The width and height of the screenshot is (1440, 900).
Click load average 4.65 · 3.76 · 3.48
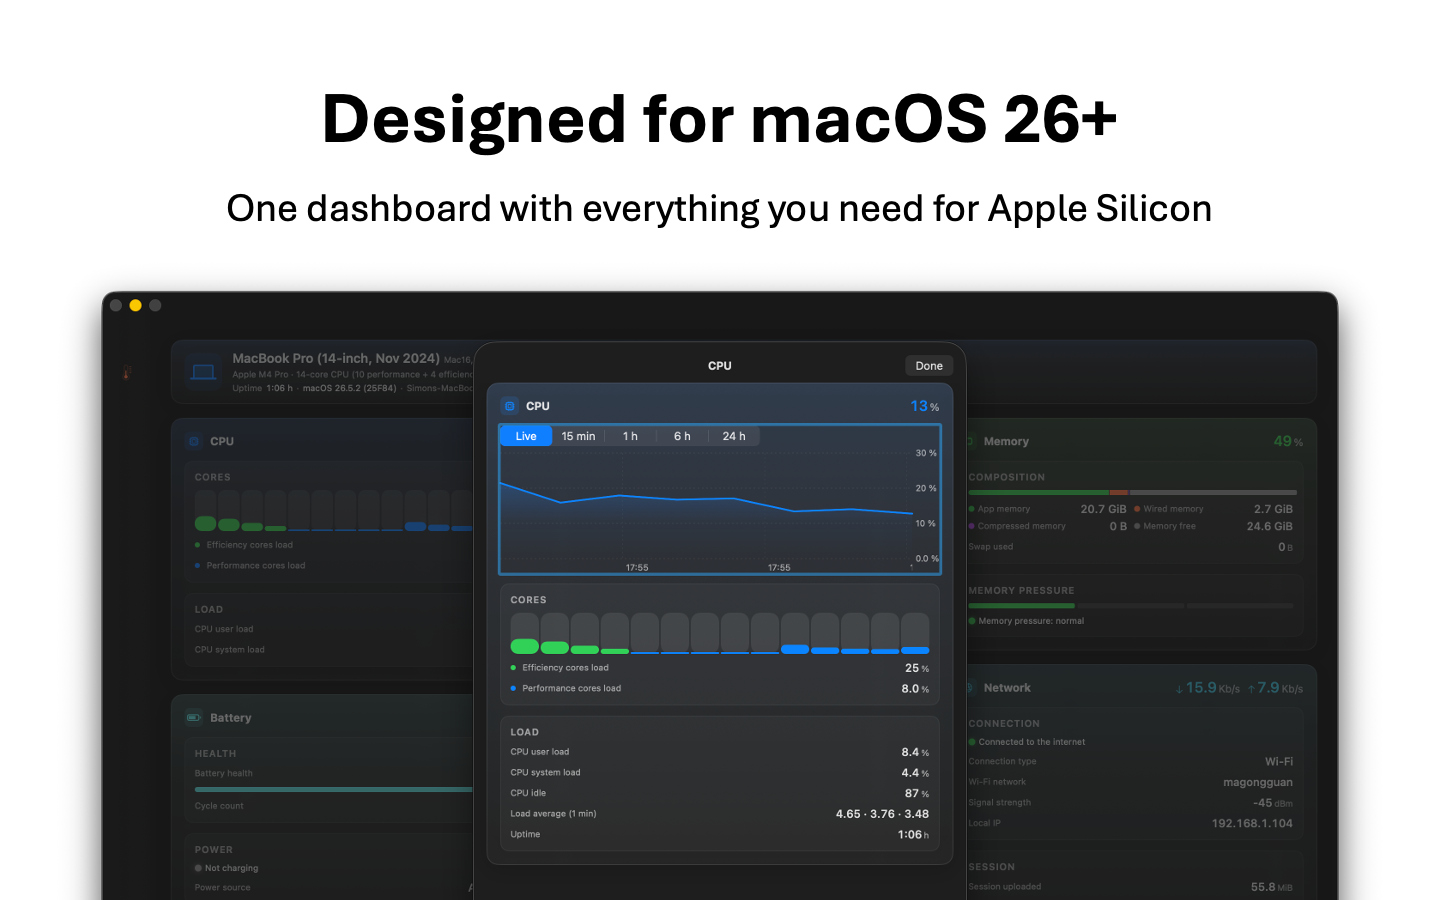882,814
